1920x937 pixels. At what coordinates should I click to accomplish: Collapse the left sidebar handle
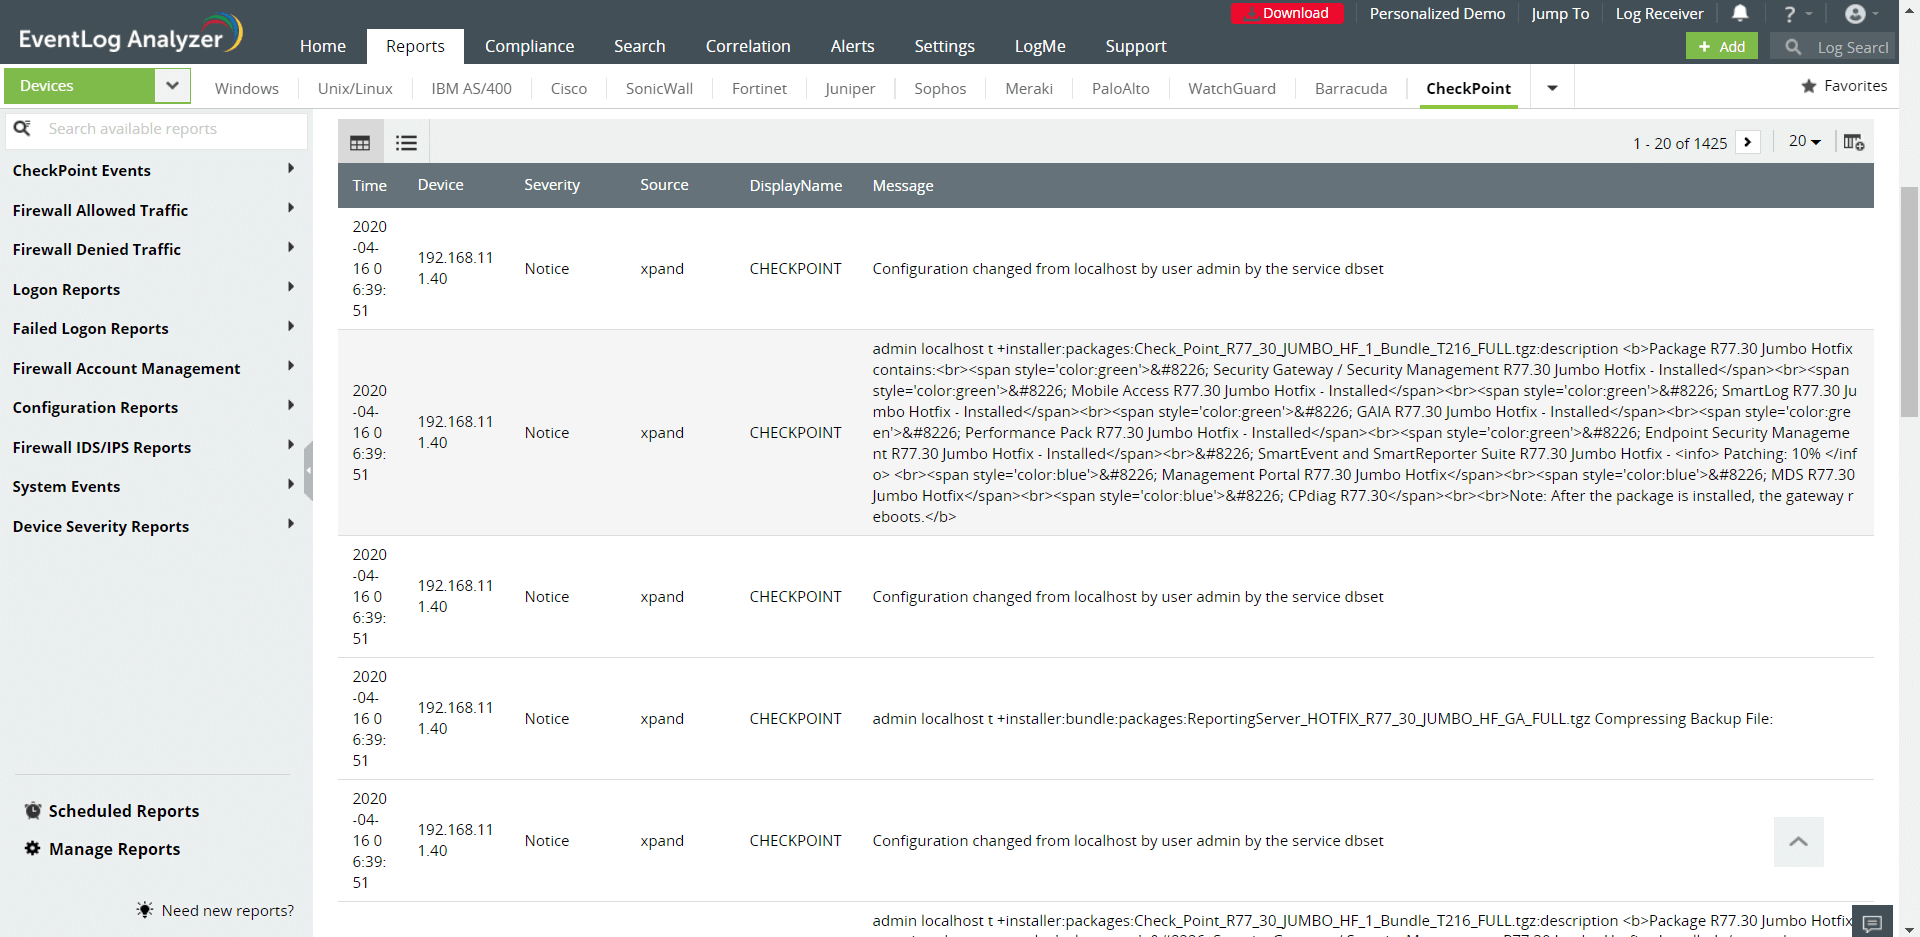[x=308, y=470]
